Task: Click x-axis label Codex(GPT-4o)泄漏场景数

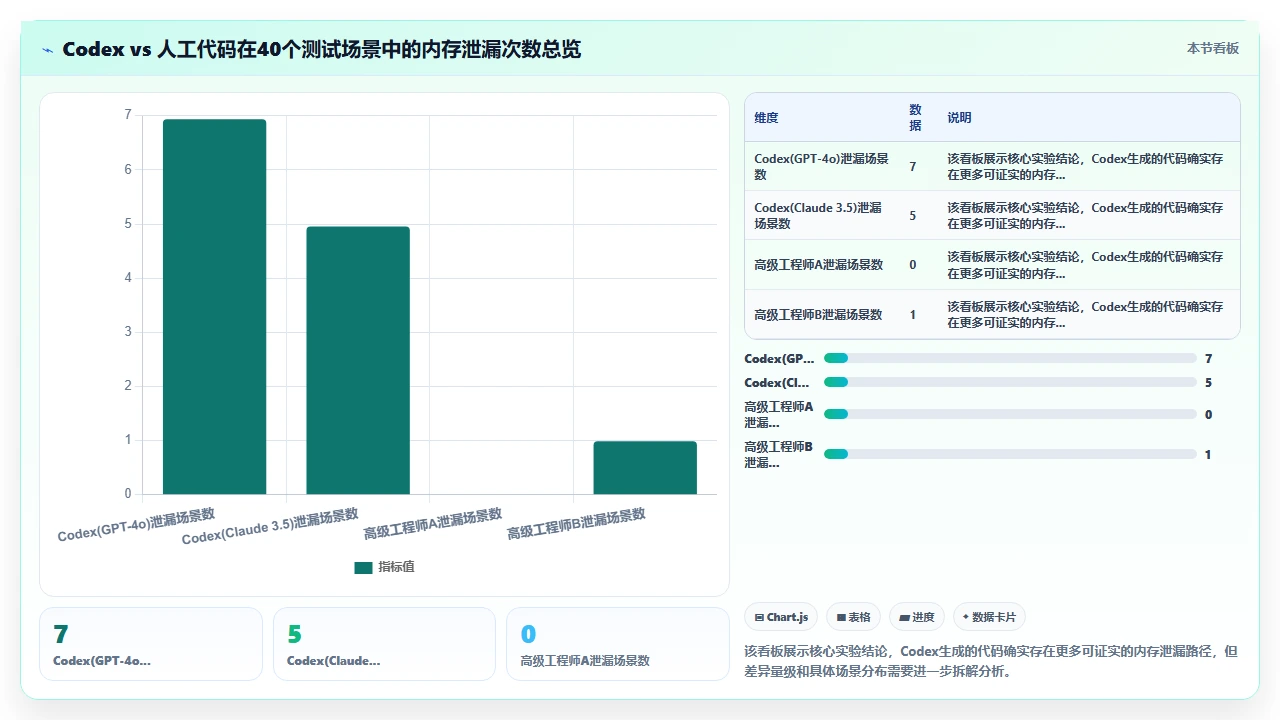Action: (x=136, y=525)
